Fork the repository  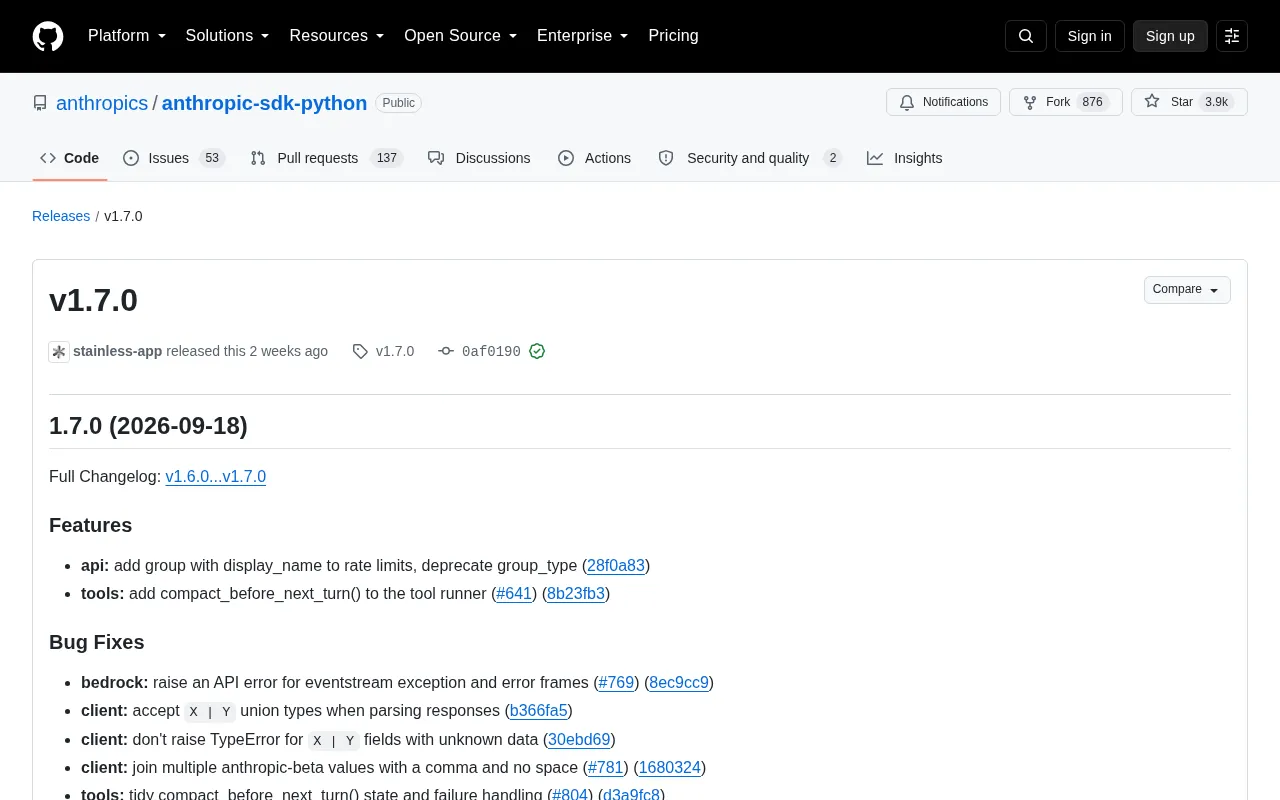pos(1065,102)
